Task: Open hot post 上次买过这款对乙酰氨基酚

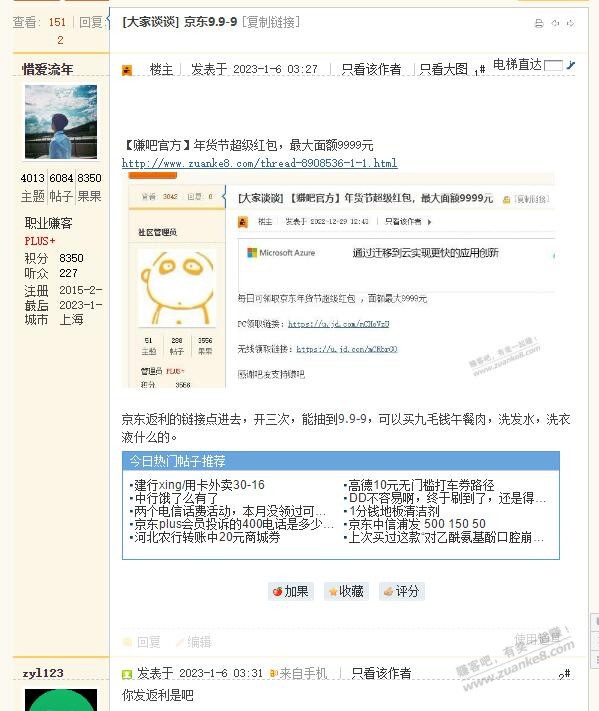Action: pyautogui.click(x=445, y=537)
